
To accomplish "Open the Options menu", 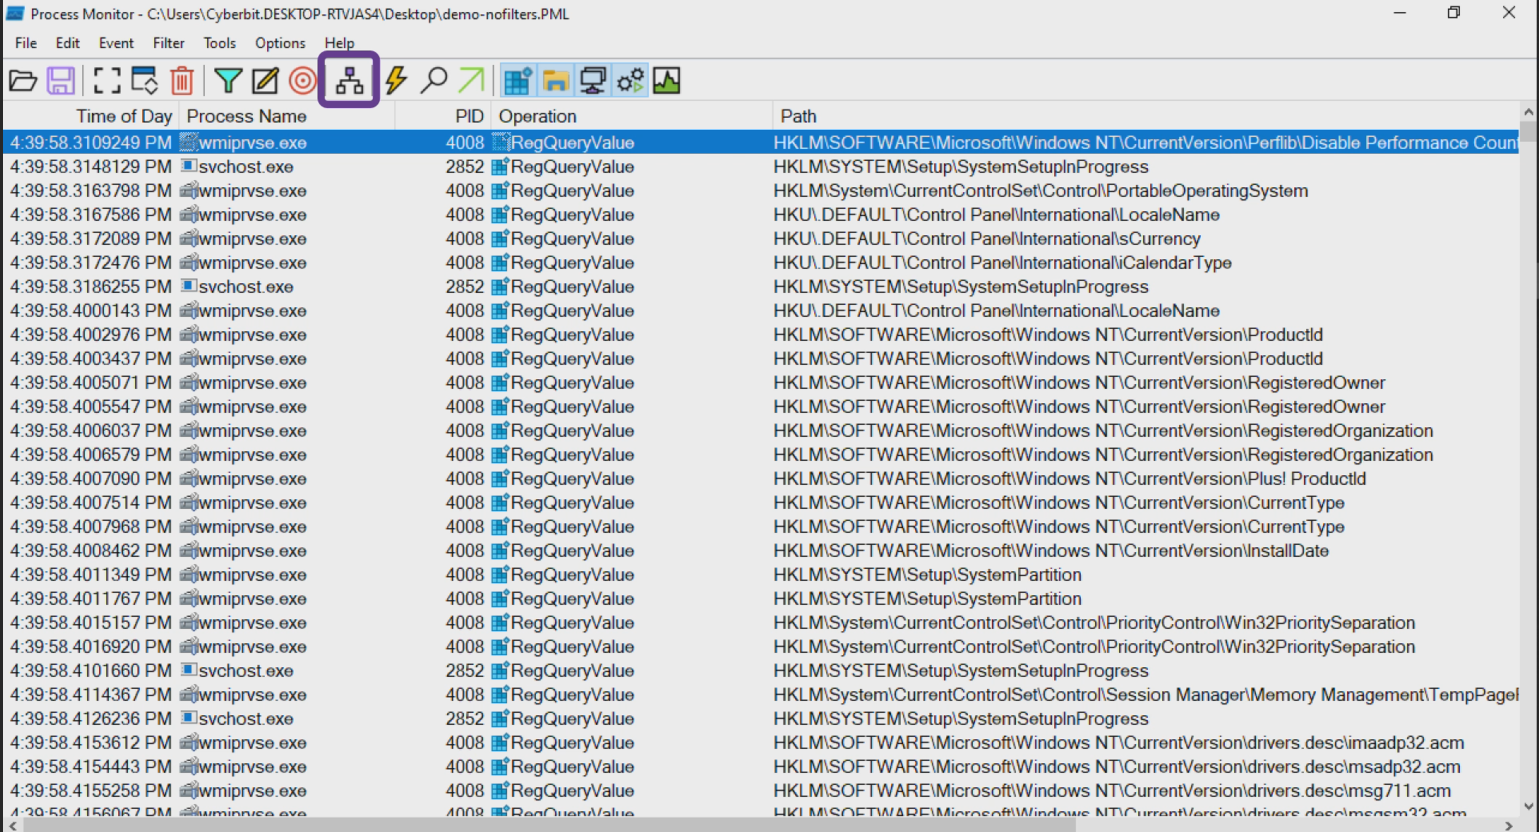I will point(280,43).
